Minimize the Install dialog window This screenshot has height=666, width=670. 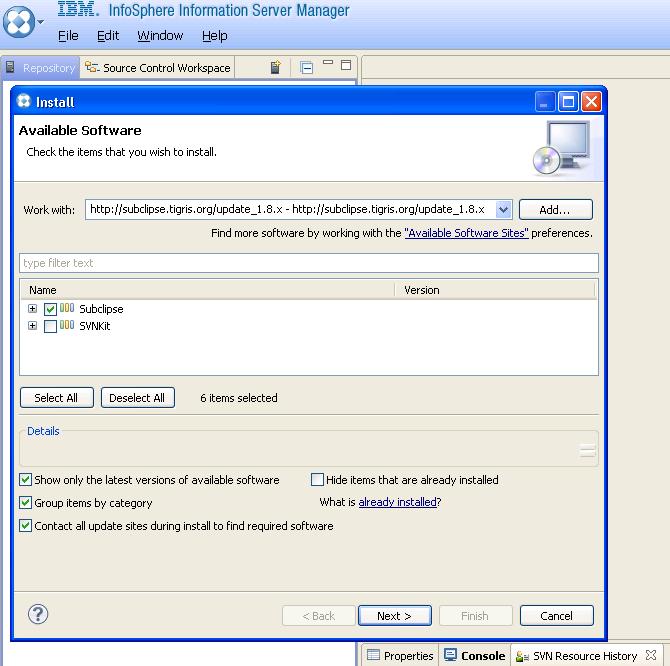point(545,102)
